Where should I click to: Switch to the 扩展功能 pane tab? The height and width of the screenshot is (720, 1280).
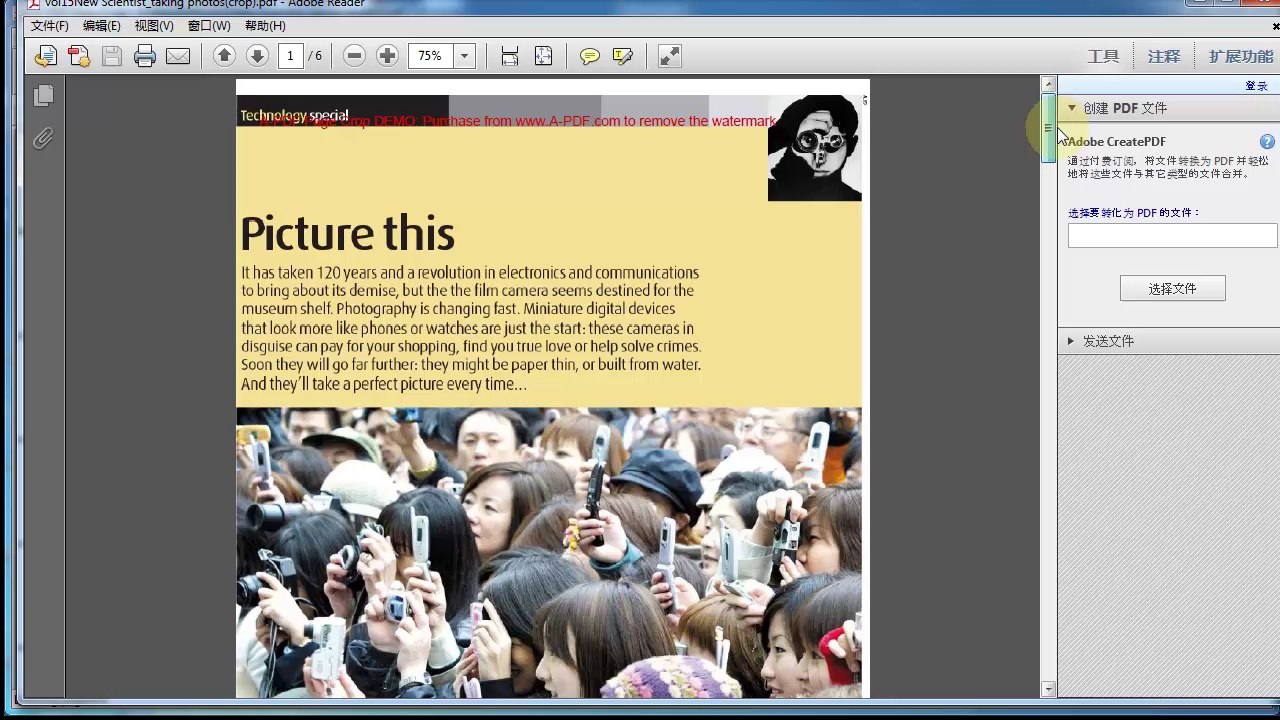pyautogui.click(x=1241, y=56)
